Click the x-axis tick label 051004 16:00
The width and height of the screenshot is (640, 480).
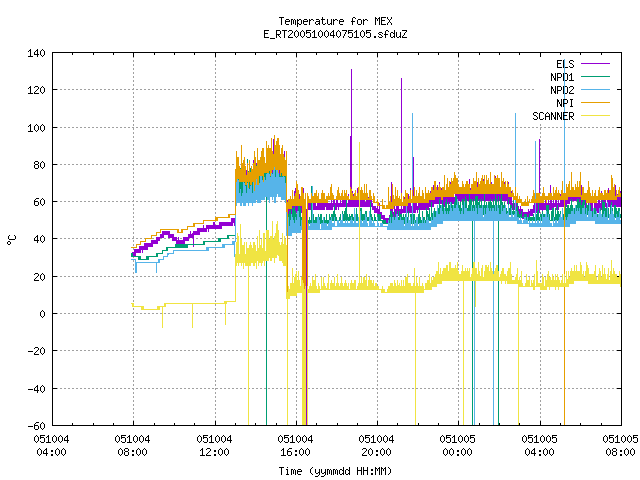[x=295, y=446]
